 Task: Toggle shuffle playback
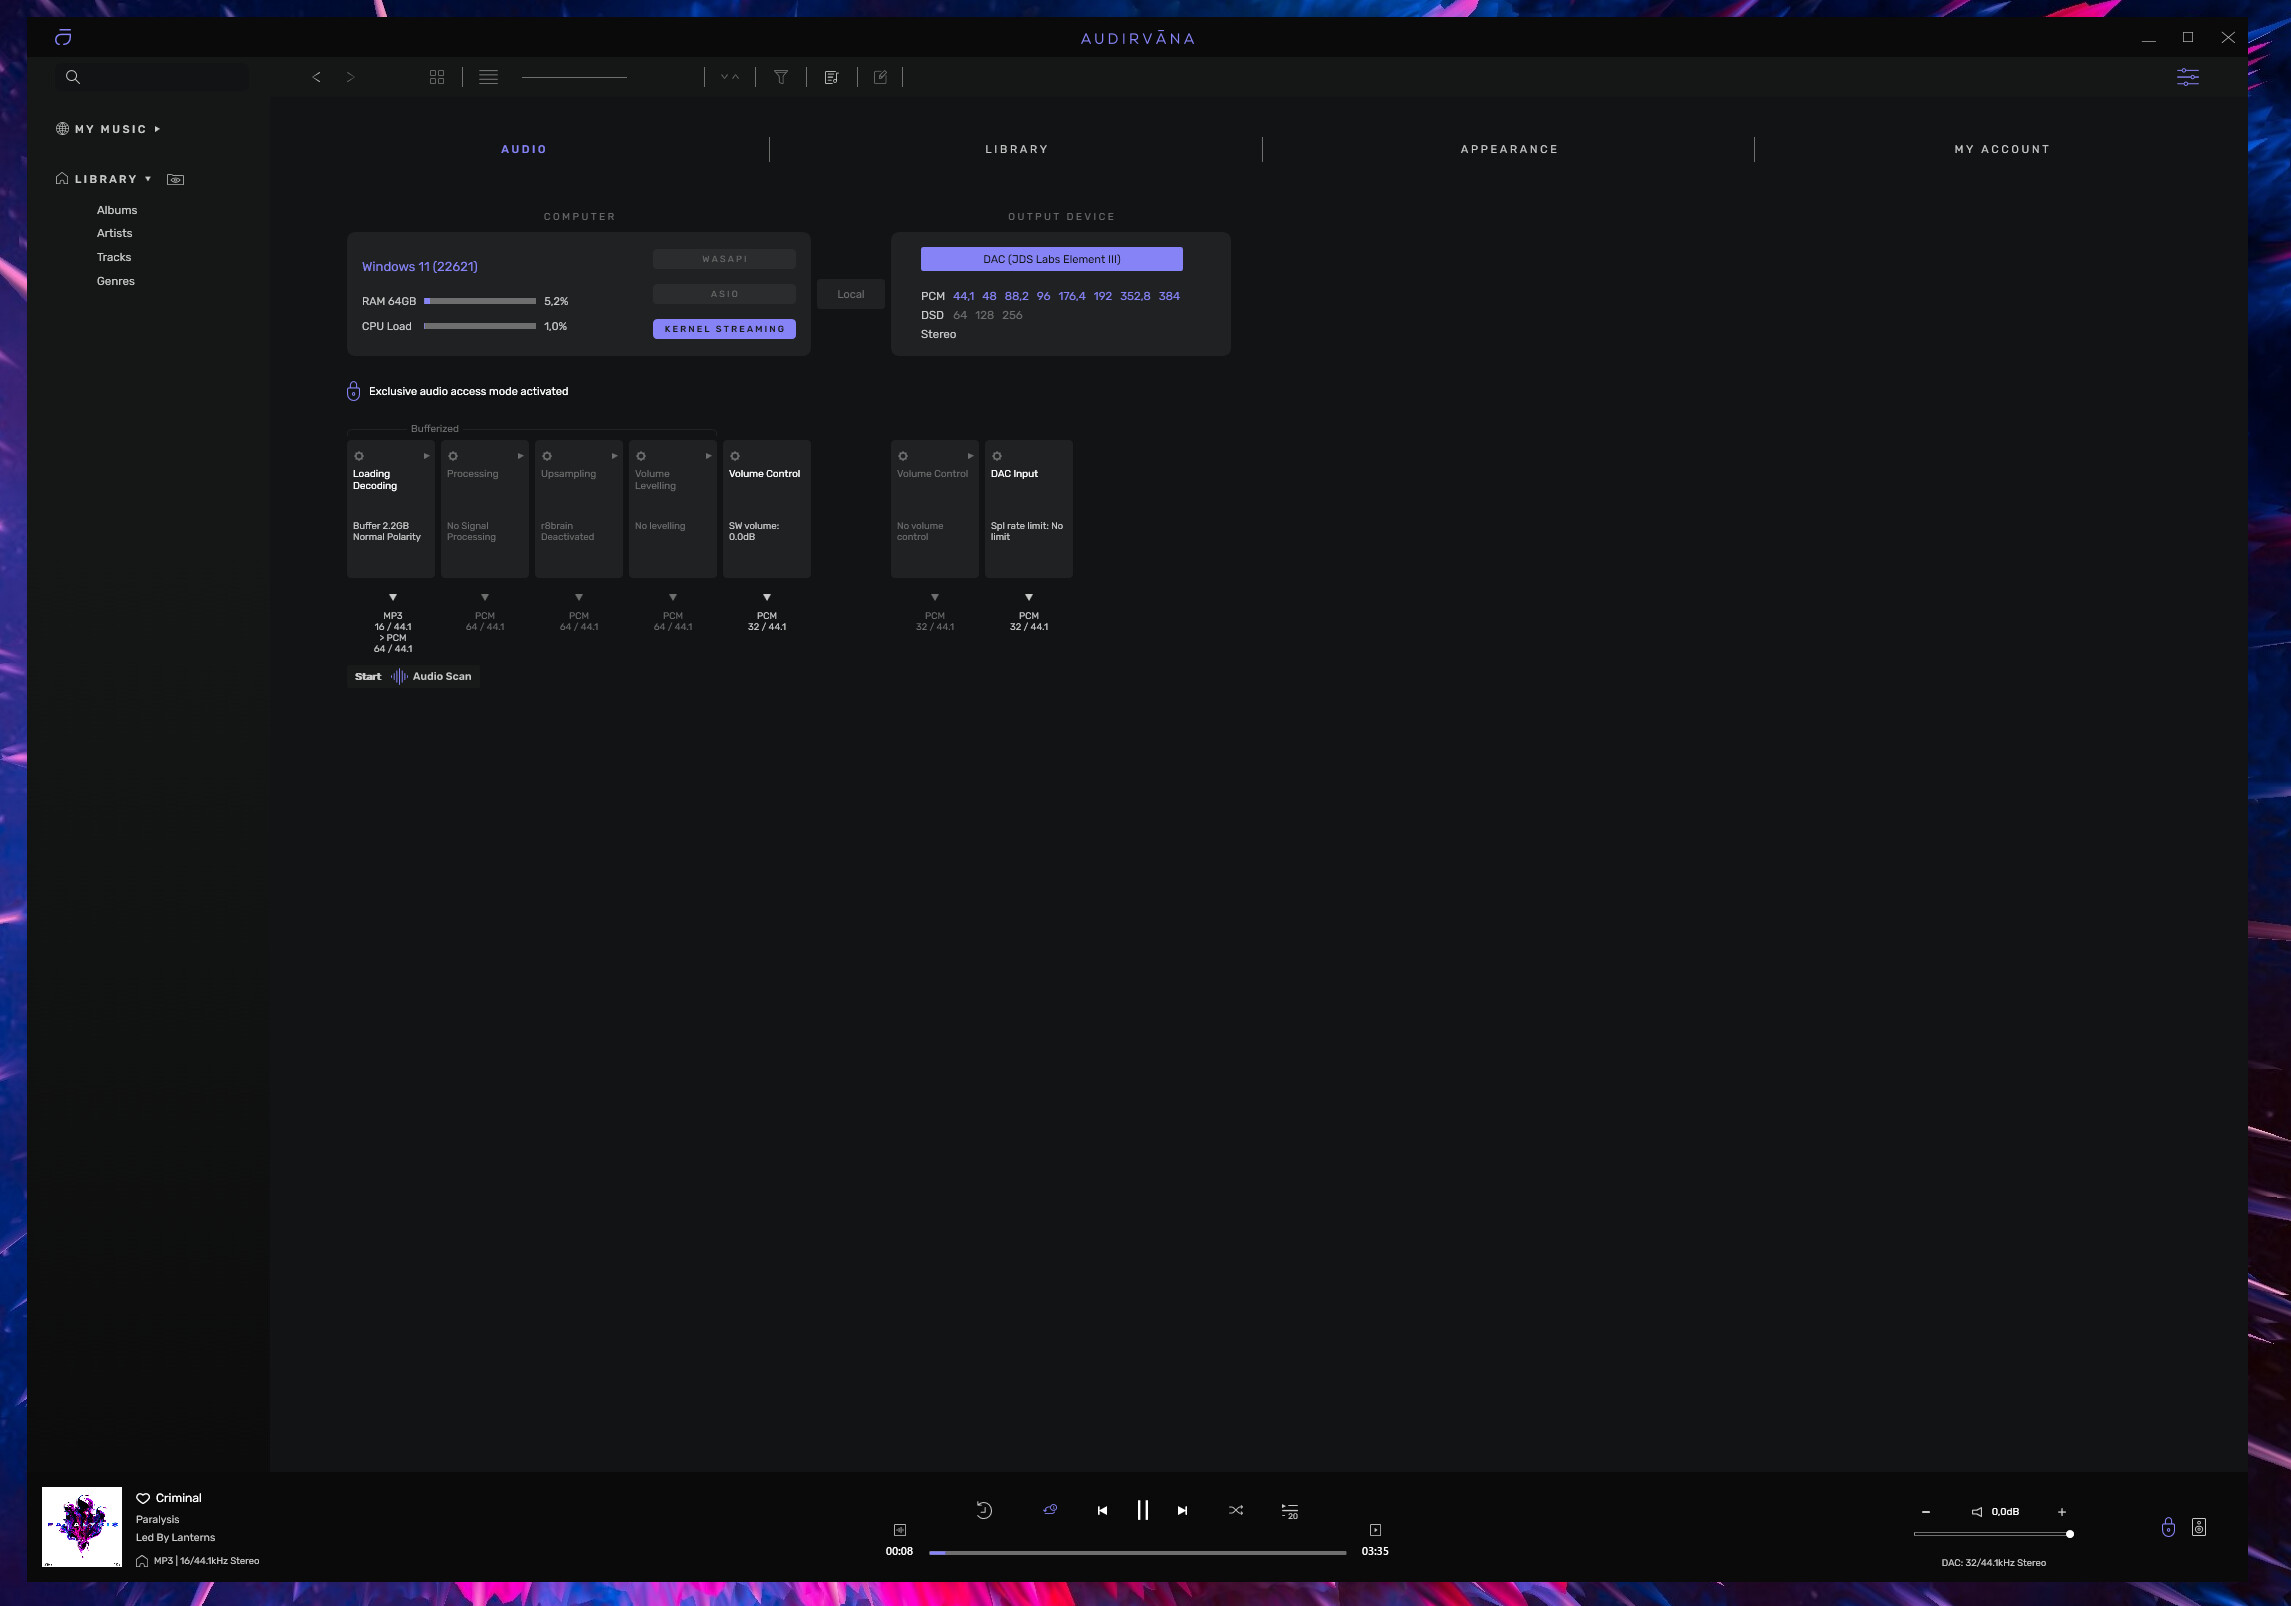tap(1236, 1510)
